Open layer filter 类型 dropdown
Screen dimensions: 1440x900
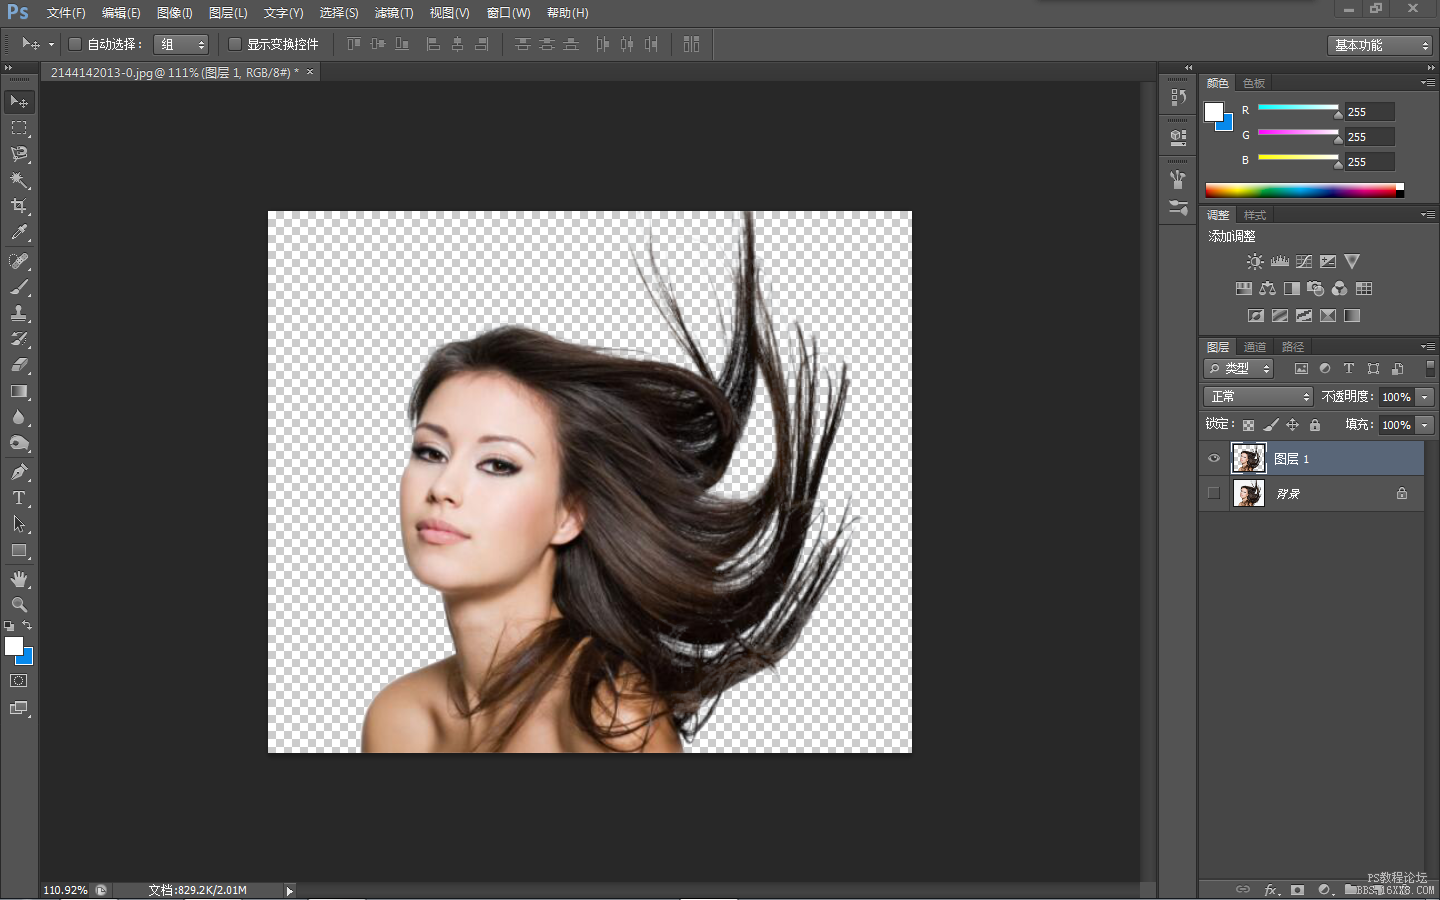click(1239, 369)
